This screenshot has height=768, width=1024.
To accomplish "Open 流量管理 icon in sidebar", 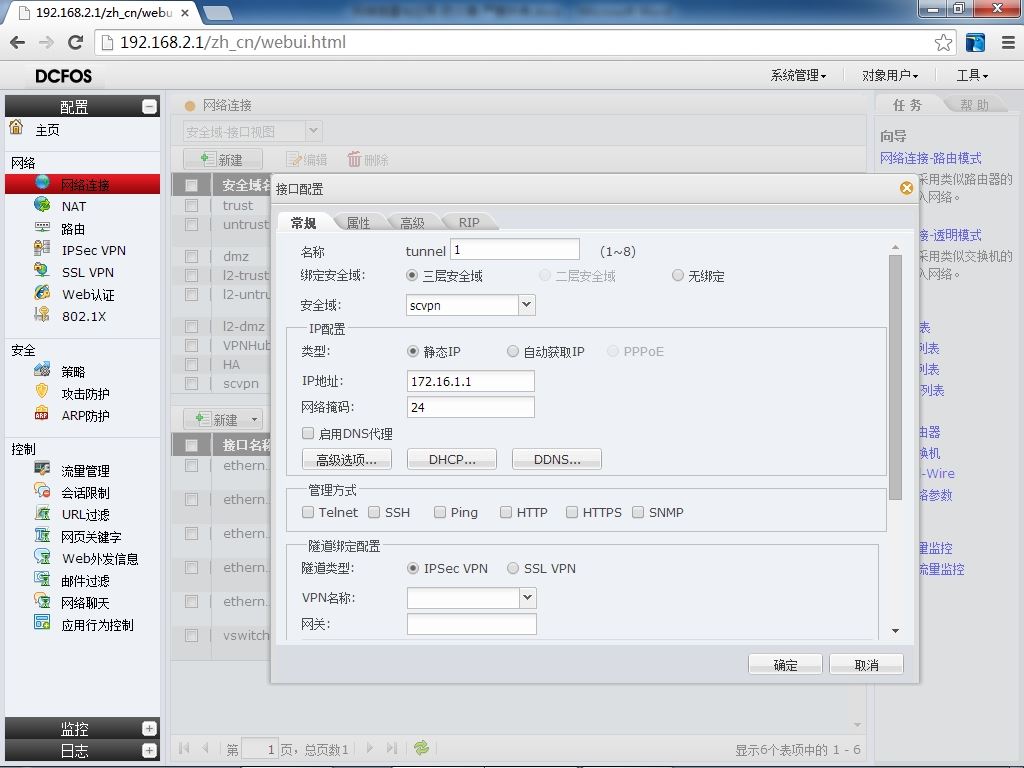I will (42, 469).
